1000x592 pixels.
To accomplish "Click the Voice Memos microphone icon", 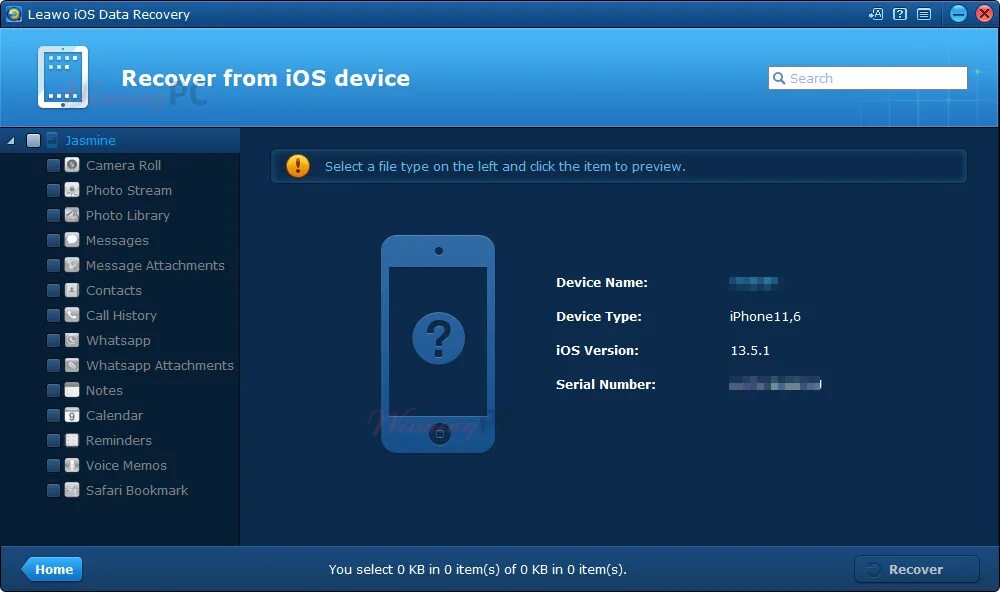I will (72, 465).
